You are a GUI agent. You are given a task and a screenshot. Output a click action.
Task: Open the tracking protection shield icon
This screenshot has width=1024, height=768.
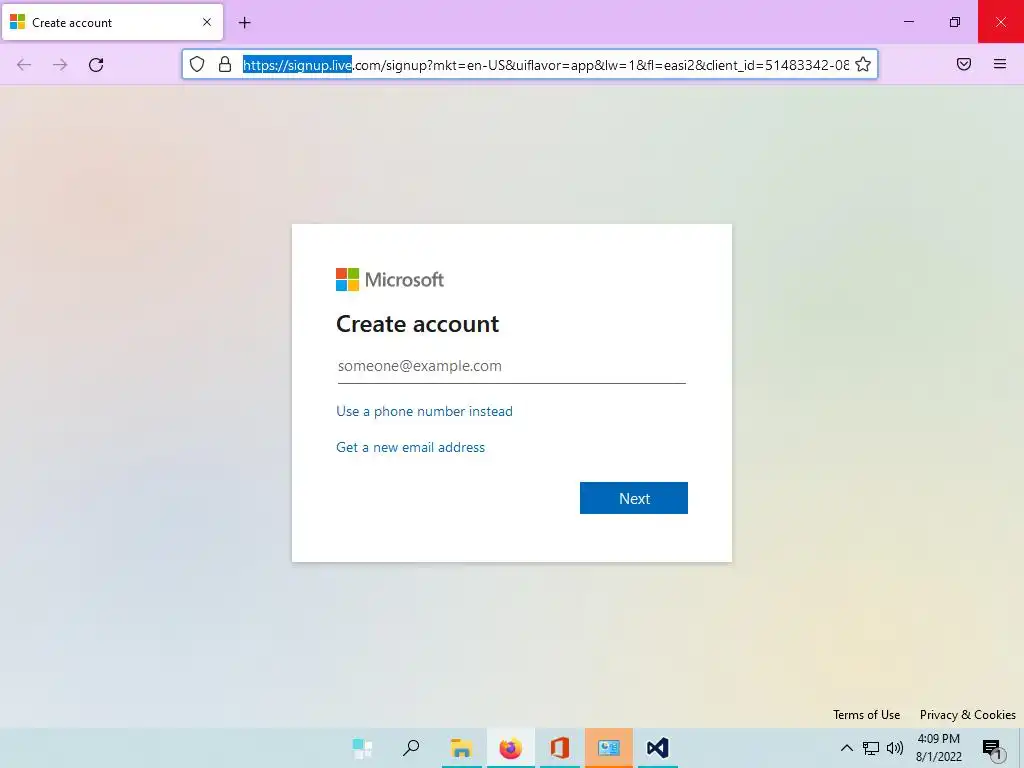197,64
